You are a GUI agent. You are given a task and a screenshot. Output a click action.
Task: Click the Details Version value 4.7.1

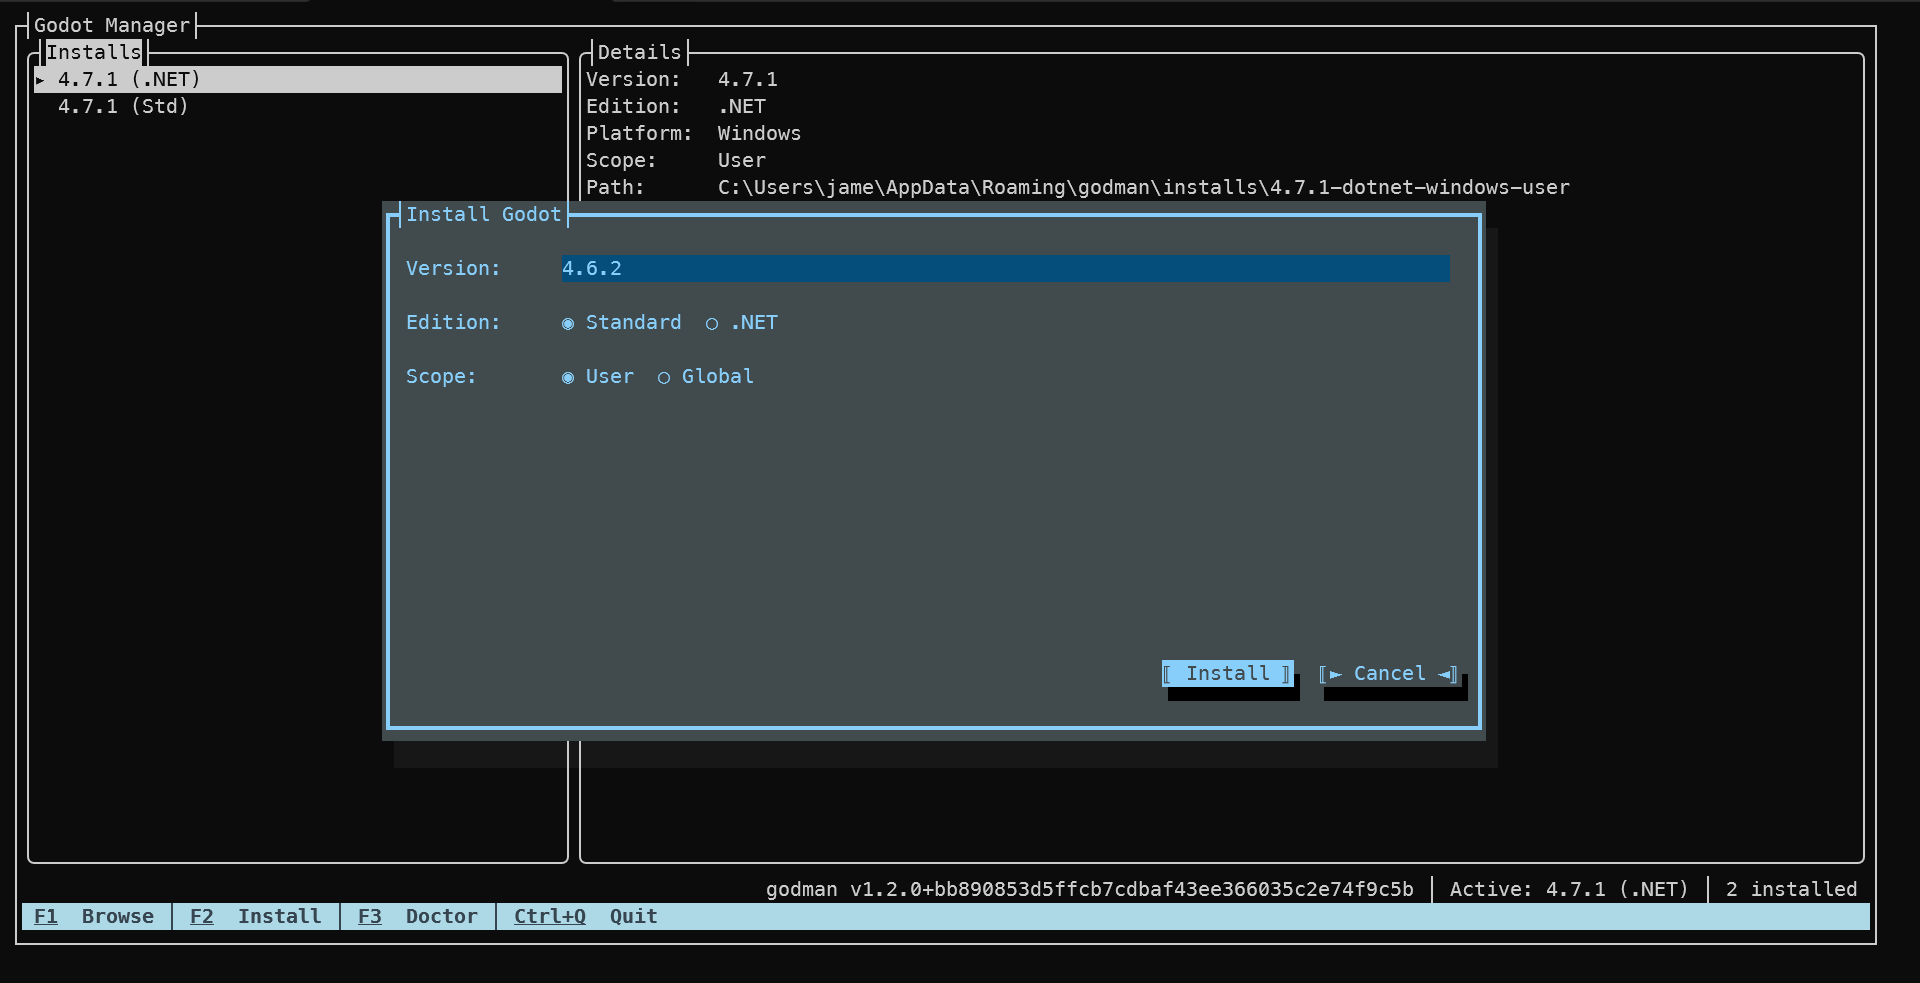coord(747,80)
